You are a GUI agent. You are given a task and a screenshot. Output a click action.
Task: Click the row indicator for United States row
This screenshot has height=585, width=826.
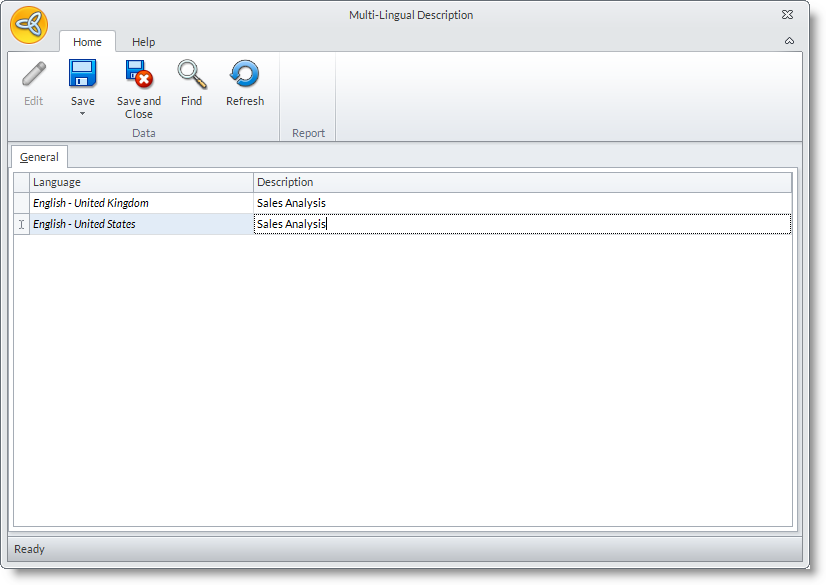click(21, 224)
